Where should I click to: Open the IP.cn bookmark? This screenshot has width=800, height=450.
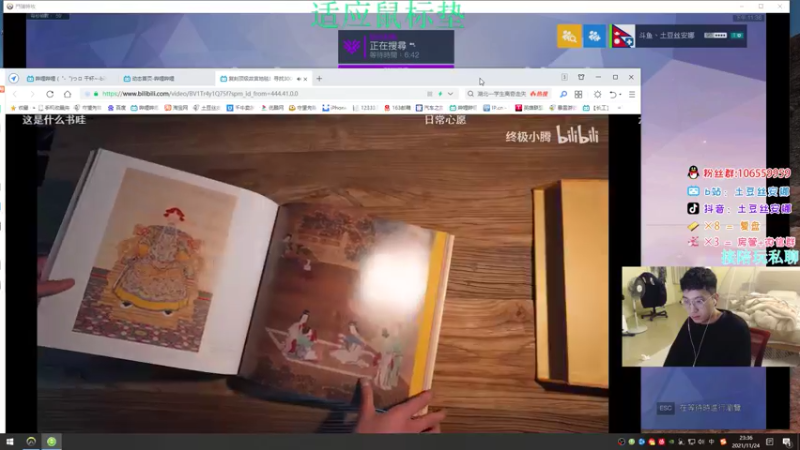tap(495, 108)
